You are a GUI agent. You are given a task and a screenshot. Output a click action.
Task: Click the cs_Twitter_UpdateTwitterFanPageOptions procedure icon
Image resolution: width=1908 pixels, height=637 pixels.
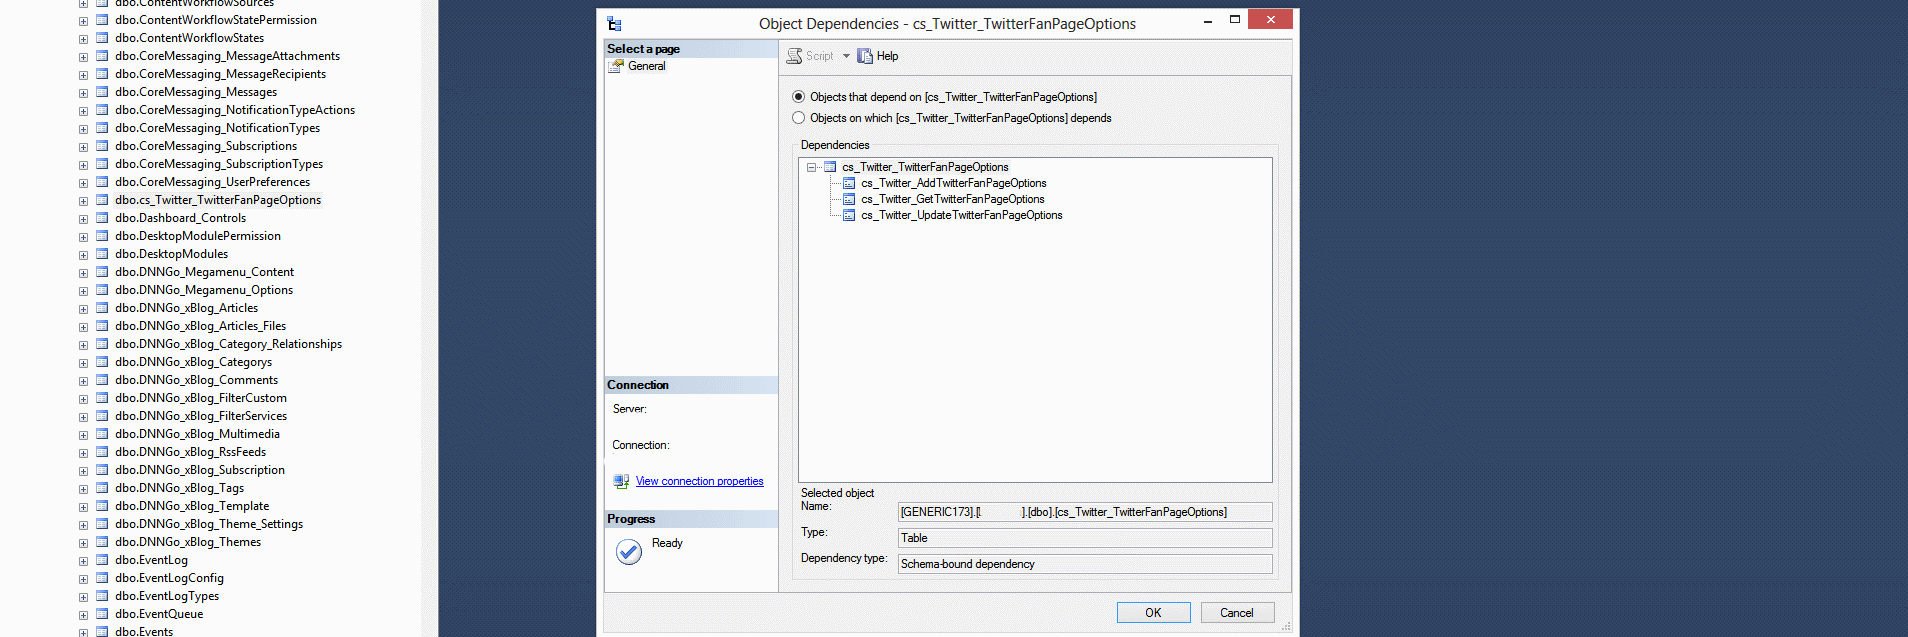tap(849, 215)
